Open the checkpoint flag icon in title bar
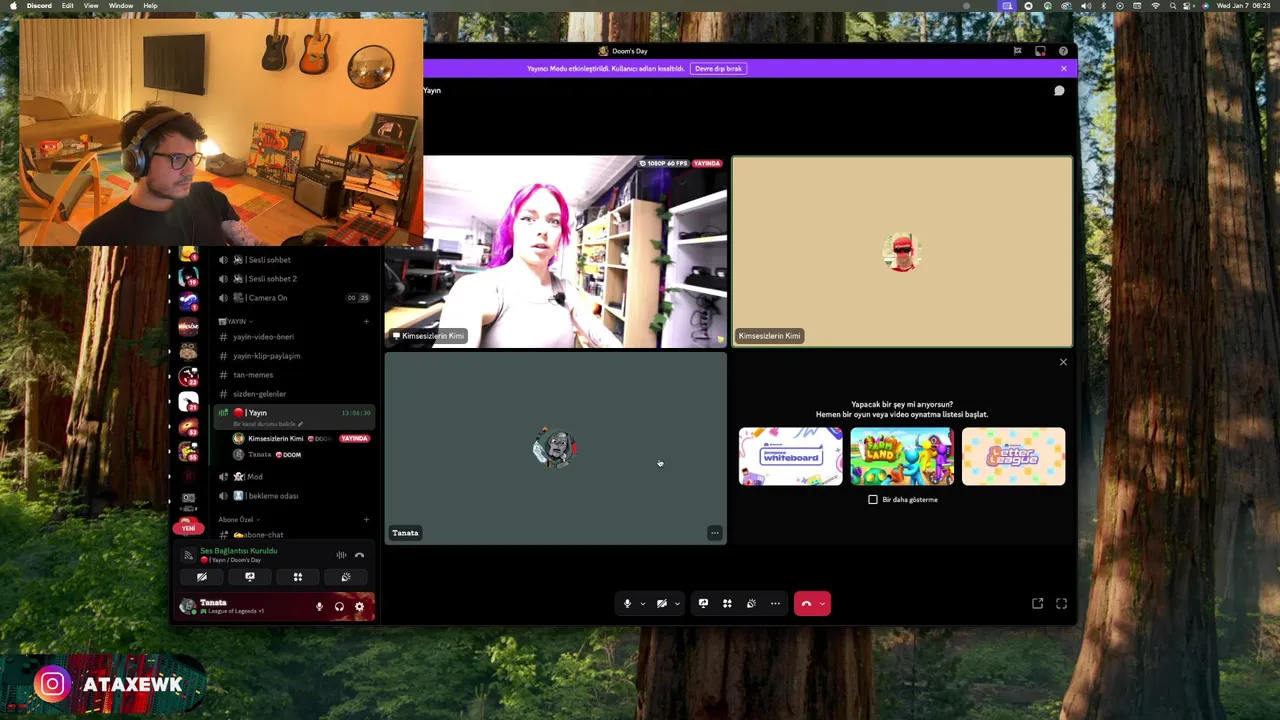1280x720 pixels. (x=1017, y=51)
